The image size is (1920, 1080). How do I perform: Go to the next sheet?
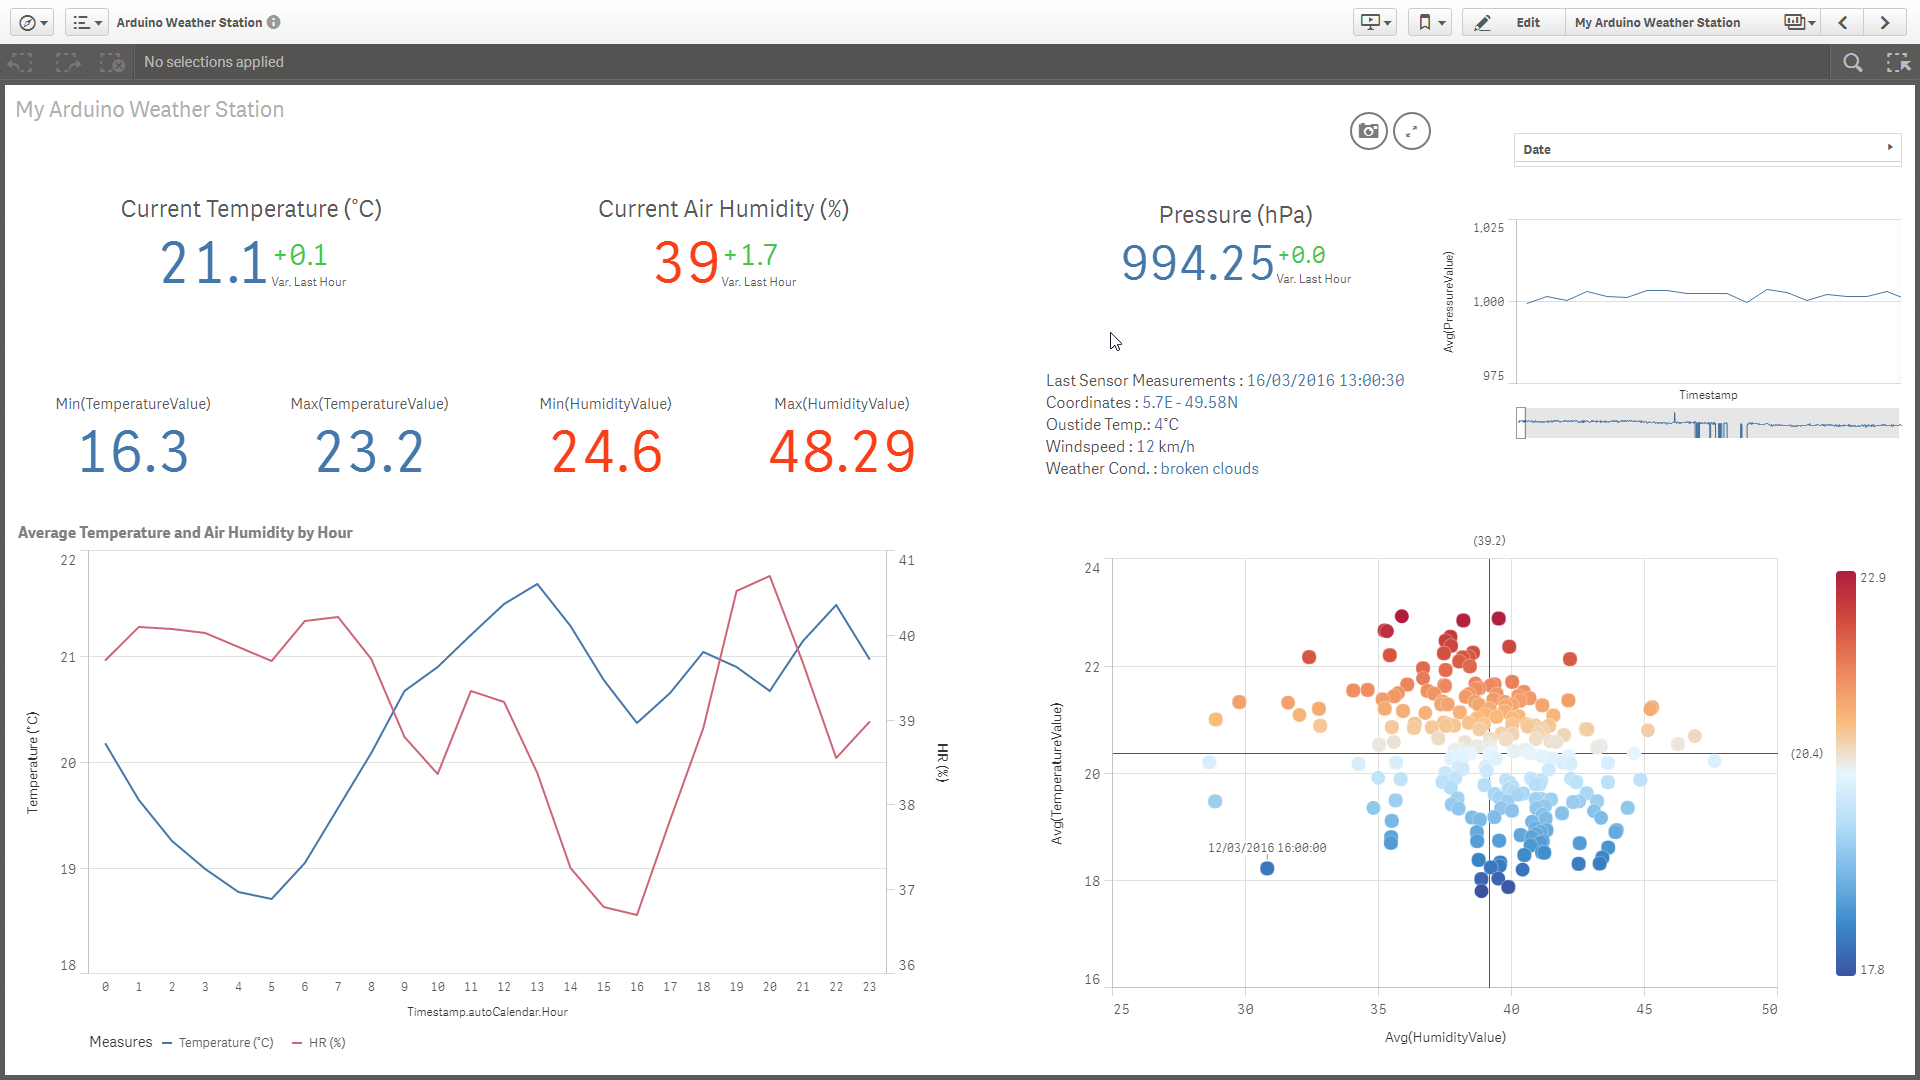(1884, 22)
